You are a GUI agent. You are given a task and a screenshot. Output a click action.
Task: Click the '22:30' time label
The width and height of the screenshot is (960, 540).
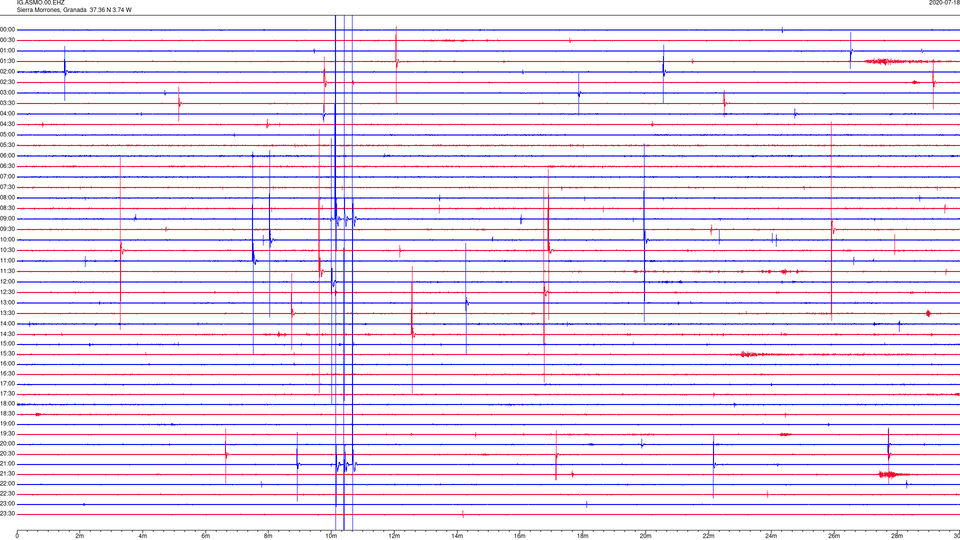(x=8, y=493)
